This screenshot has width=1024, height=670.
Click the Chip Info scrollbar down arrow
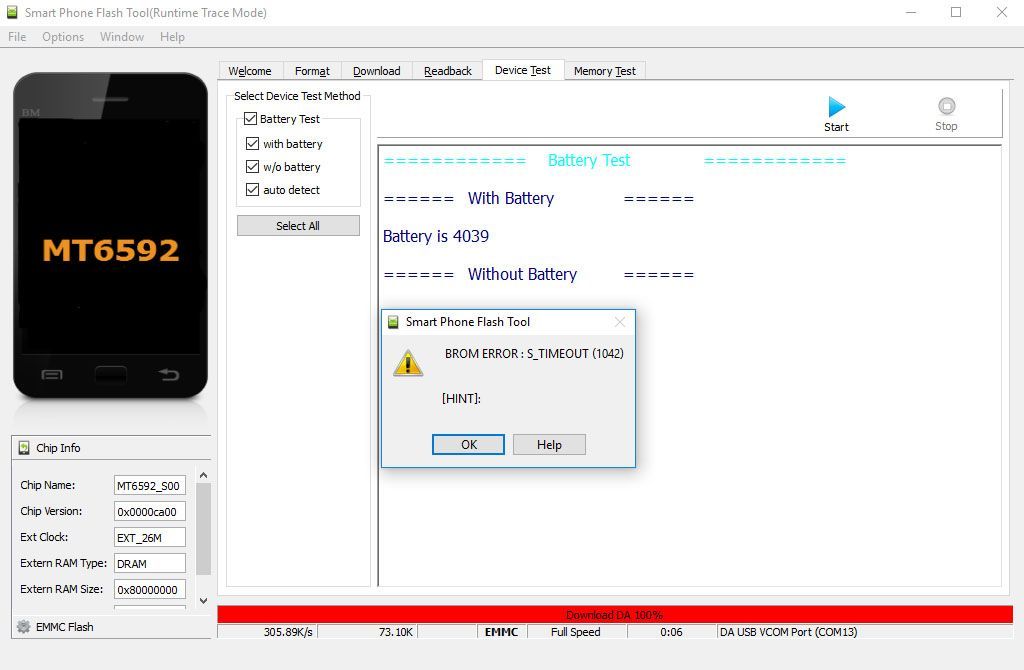tap(203, 600)
